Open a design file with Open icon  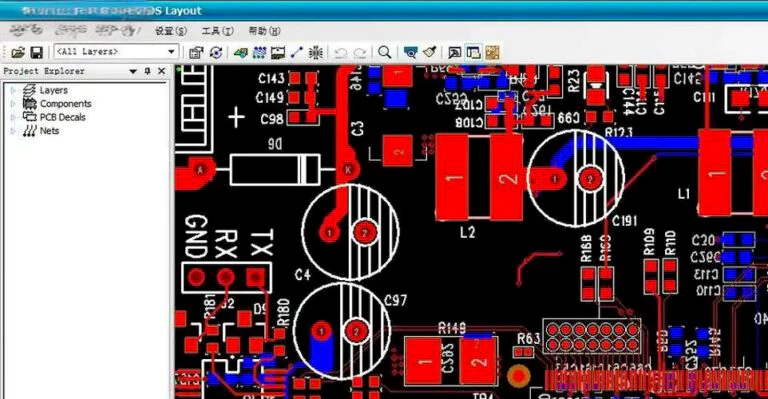[x=18, y=52]
